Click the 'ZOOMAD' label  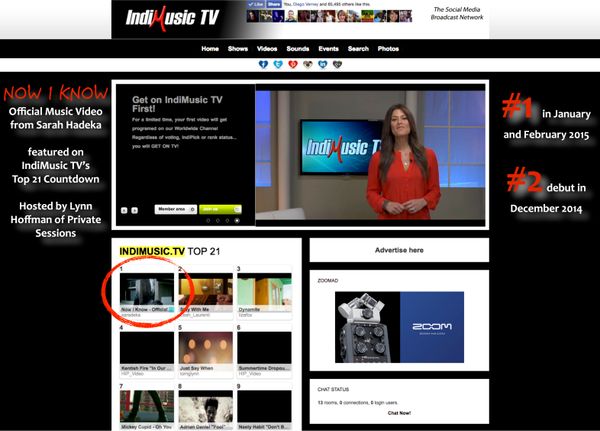coord(328,281)
